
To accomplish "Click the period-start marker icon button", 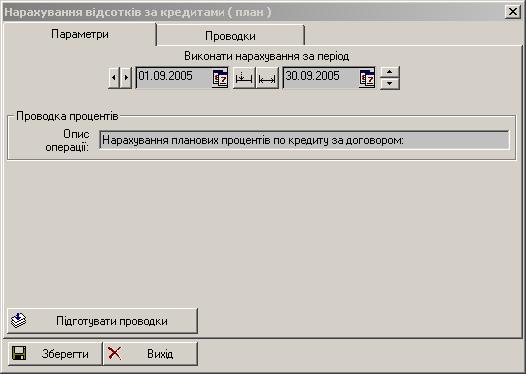I will click(x=244, y=78).
